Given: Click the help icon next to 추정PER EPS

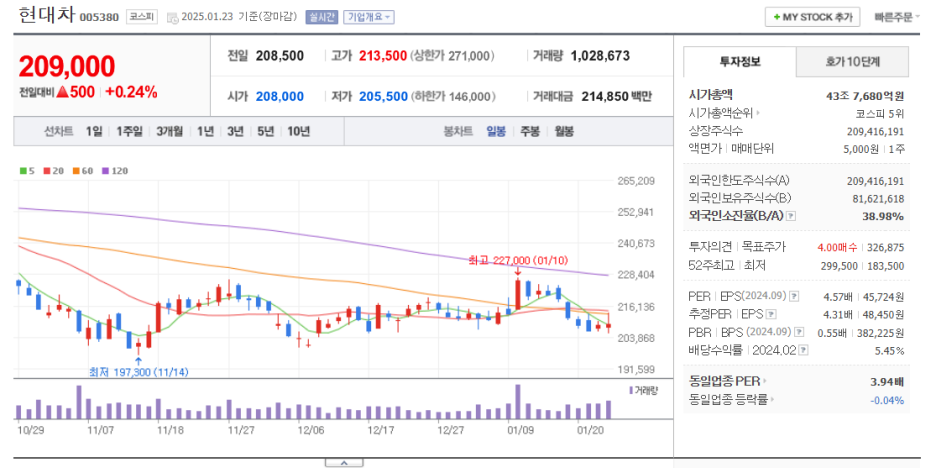Looking at the screenshot, I should click(x=771, y=314).
